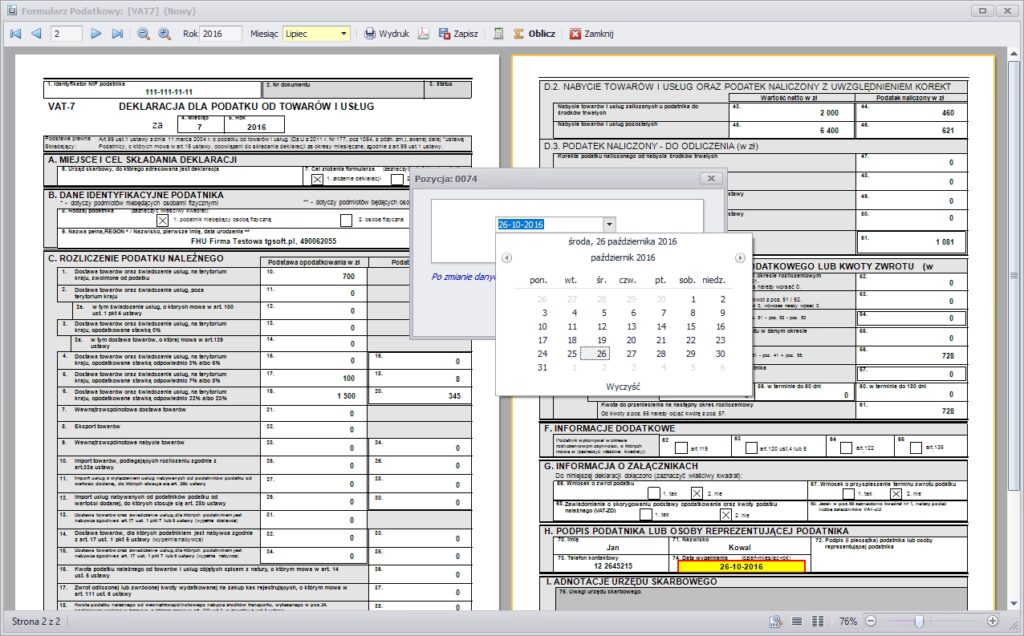Image resolution: width=1024 pixels, height=636 pixels.
Task: Toggle the date picker dropdown arrow
Action: pyautogui.click(x=609, y=225)
